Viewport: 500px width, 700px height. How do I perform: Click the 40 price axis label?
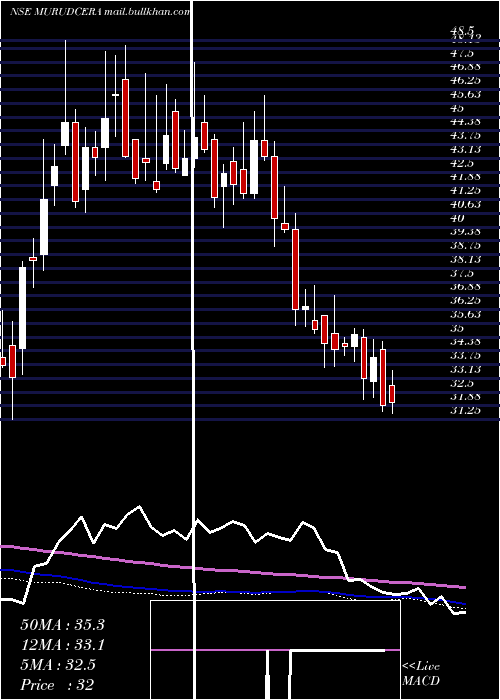(457, 218)
